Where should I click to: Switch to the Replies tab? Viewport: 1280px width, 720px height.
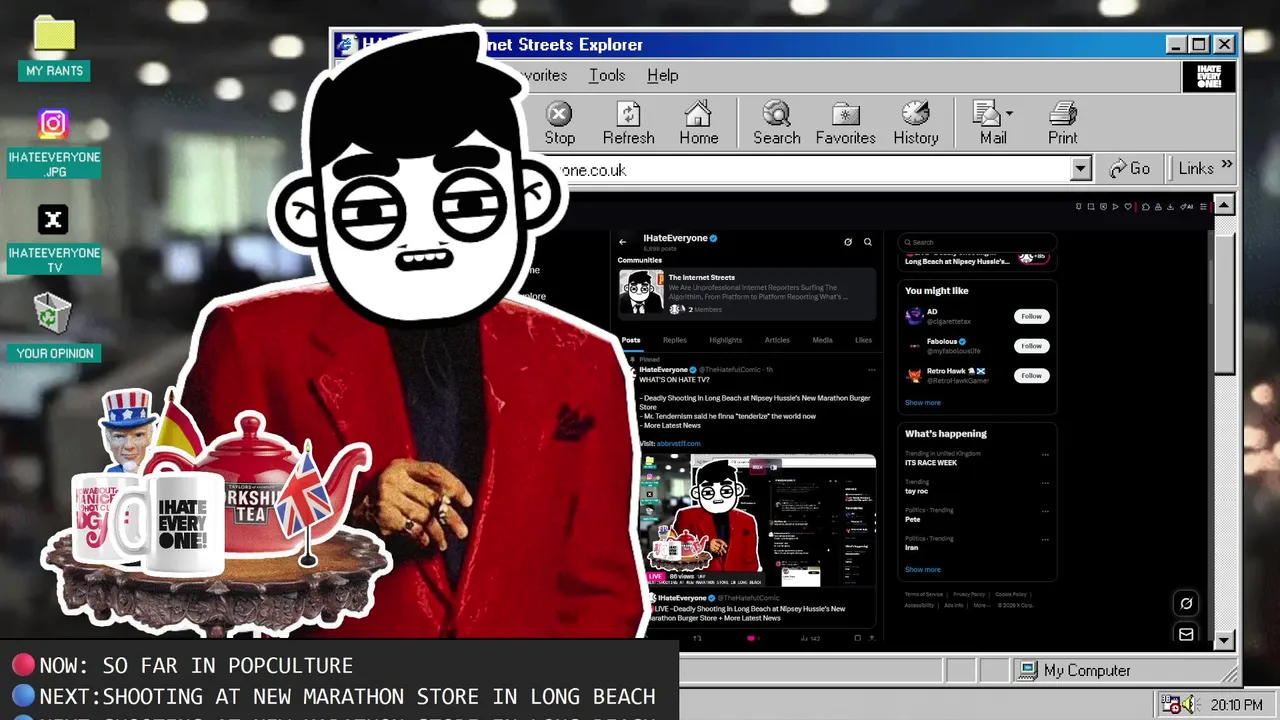[675, 340]
